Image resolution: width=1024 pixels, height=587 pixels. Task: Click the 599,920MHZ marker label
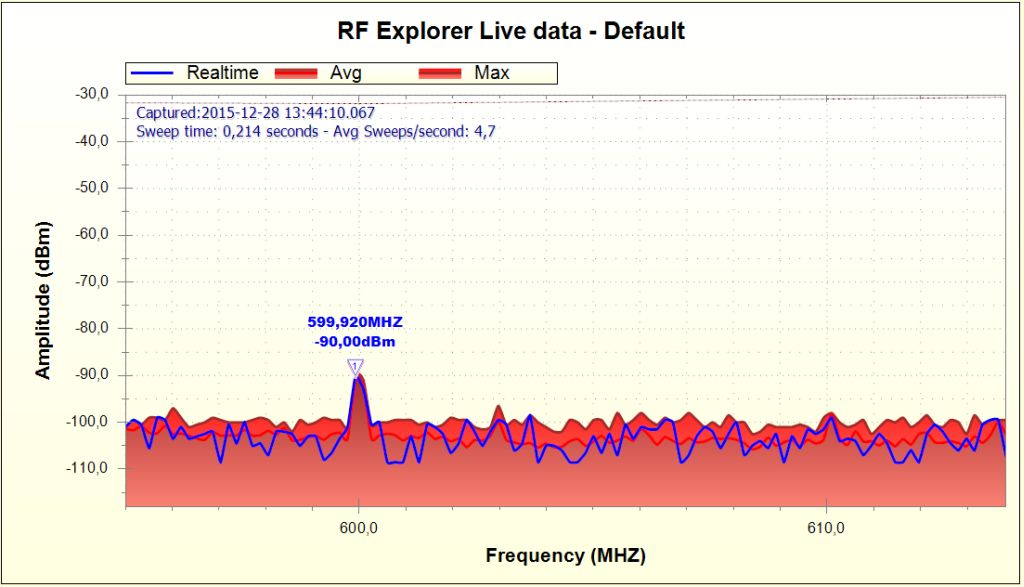(355, 322)
